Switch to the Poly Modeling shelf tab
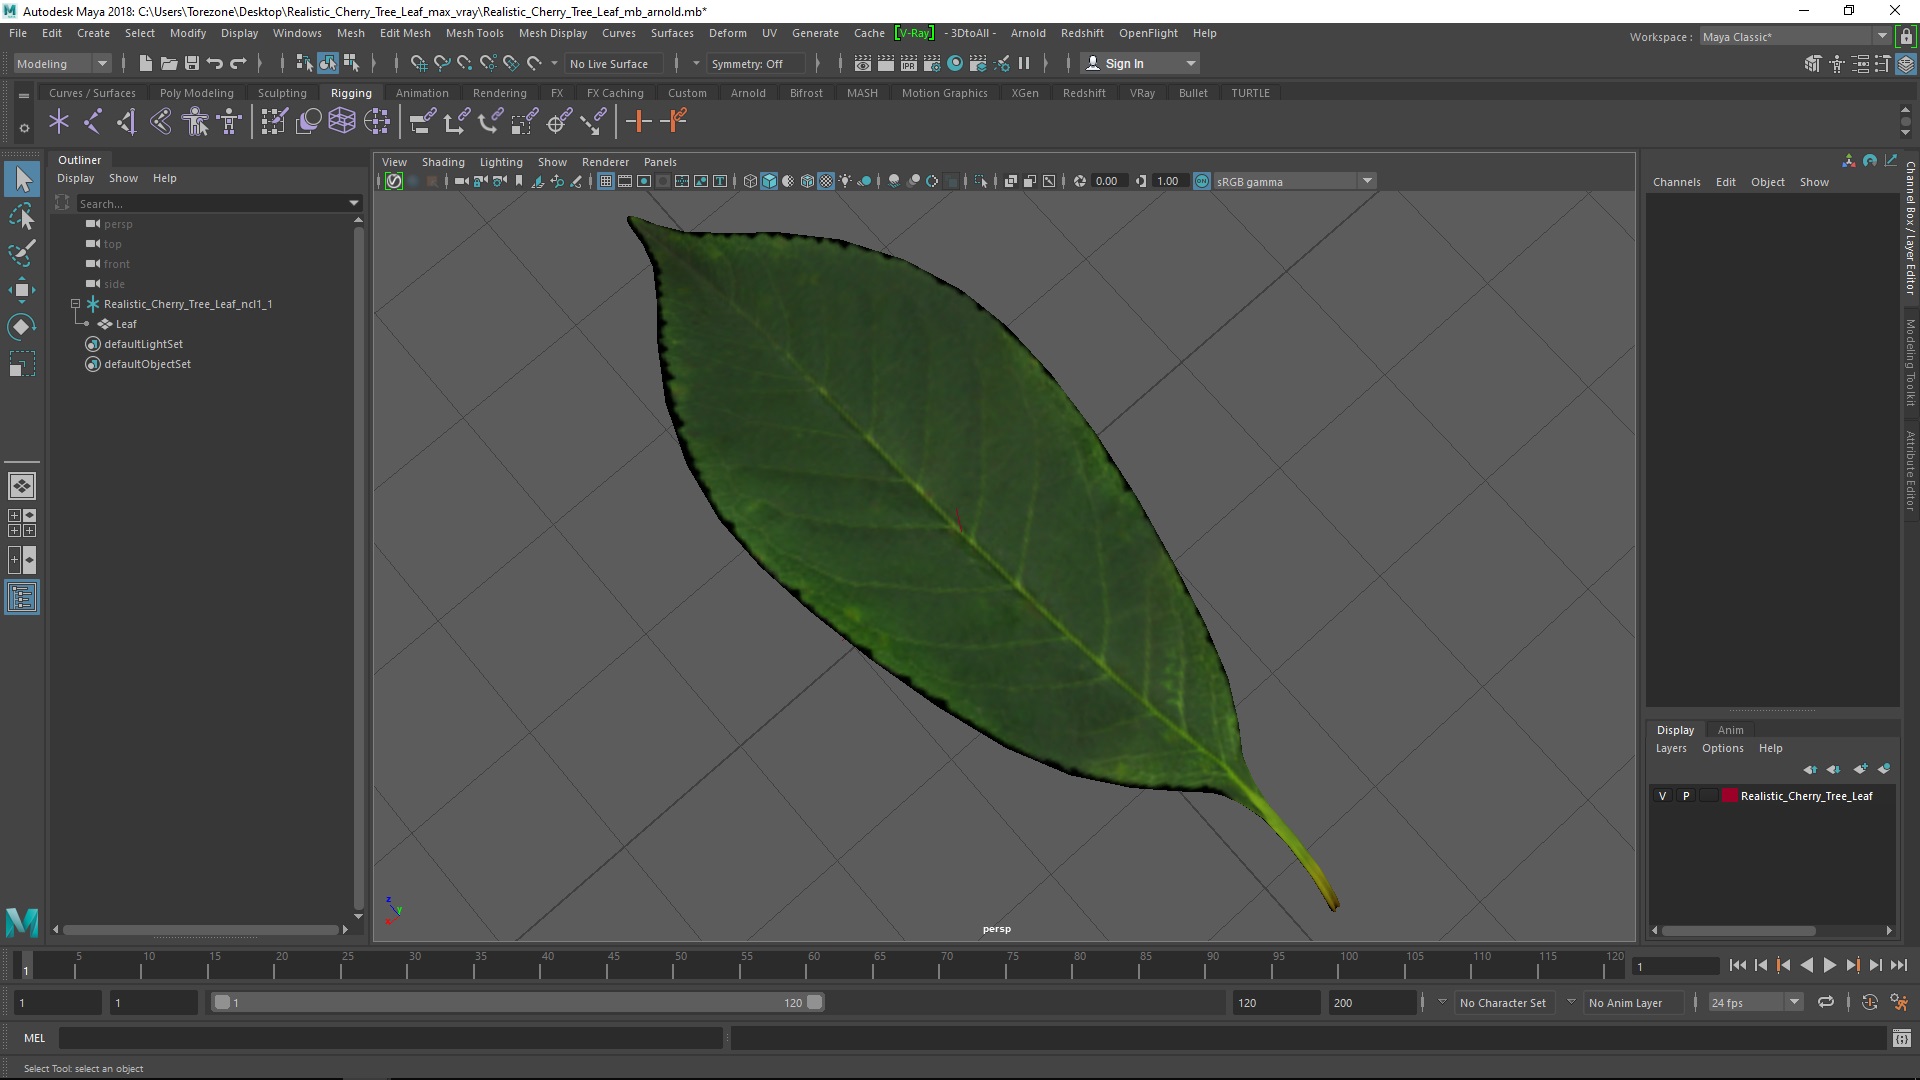The height and width of the screenshot is (1080, 1920). click(196, 93)
